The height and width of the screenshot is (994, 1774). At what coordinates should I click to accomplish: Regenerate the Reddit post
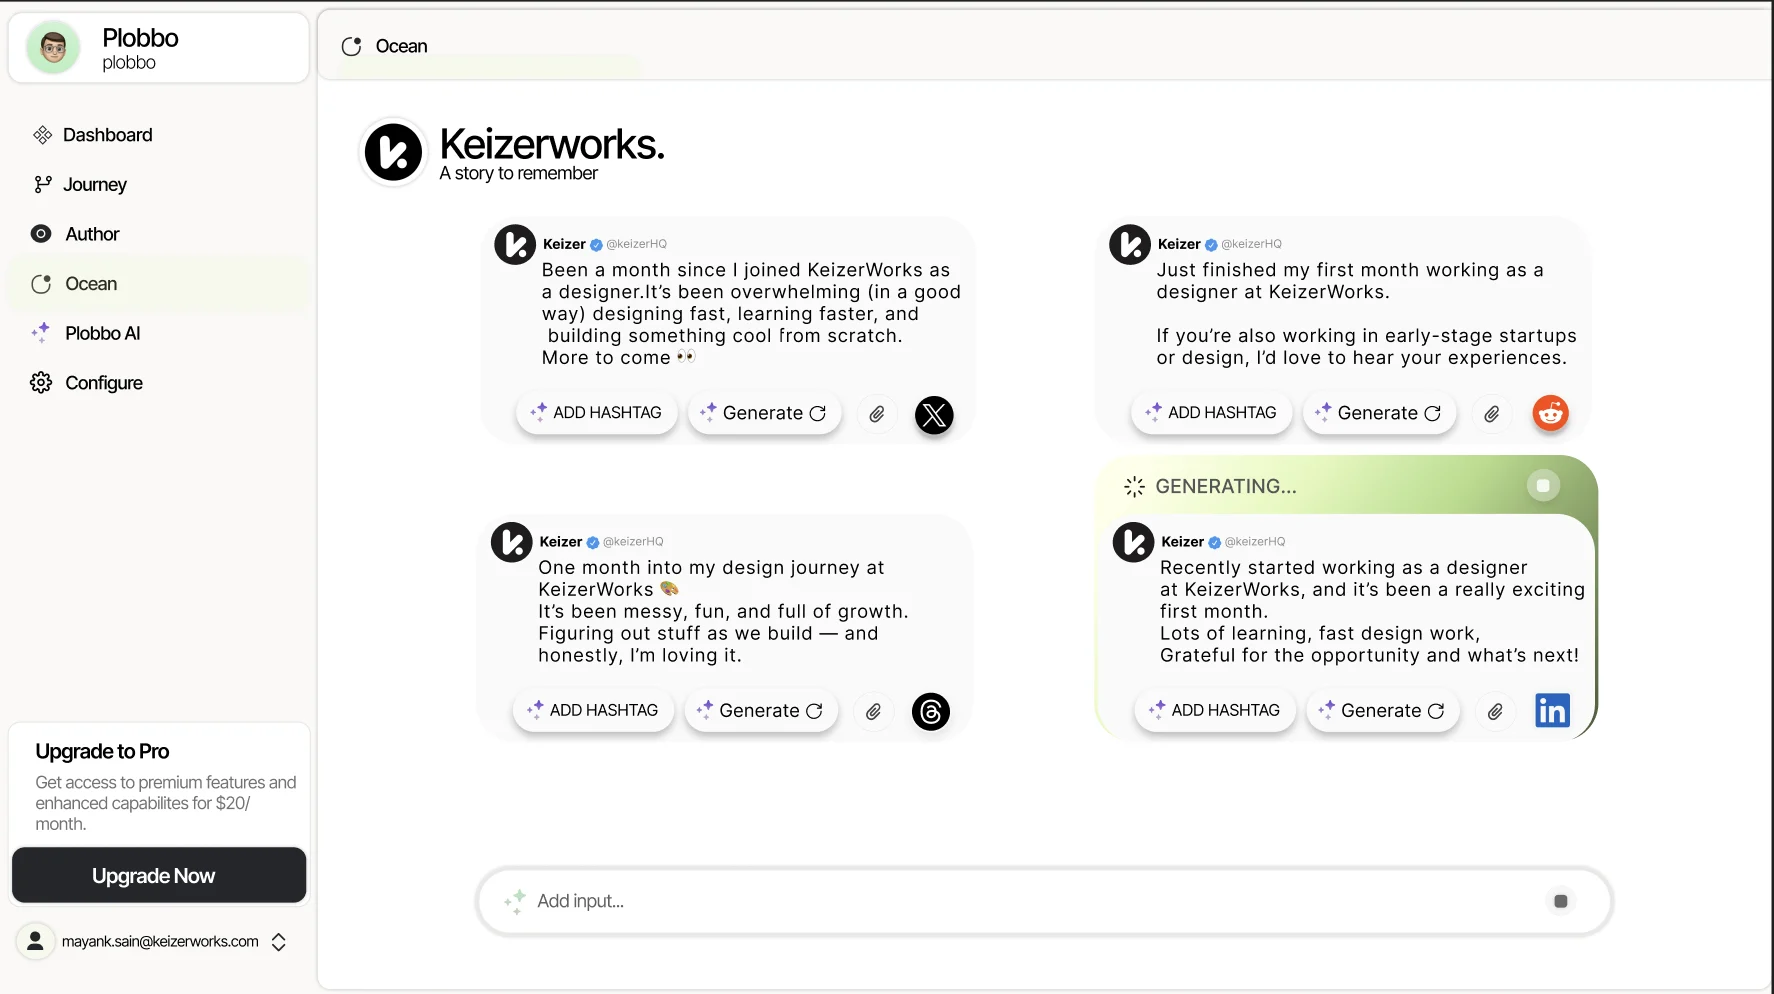(x=1380, y=413)
